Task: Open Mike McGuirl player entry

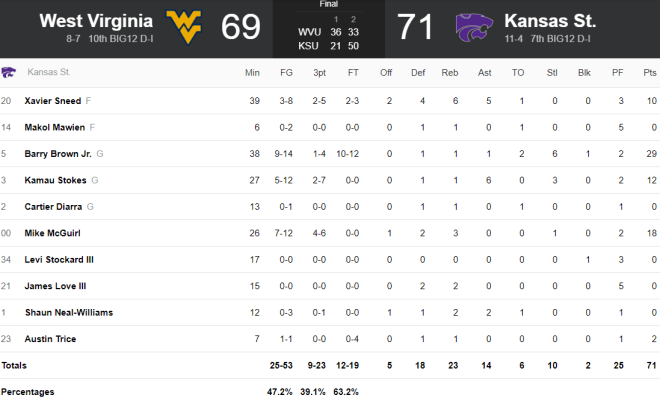Action: point(52,233)
